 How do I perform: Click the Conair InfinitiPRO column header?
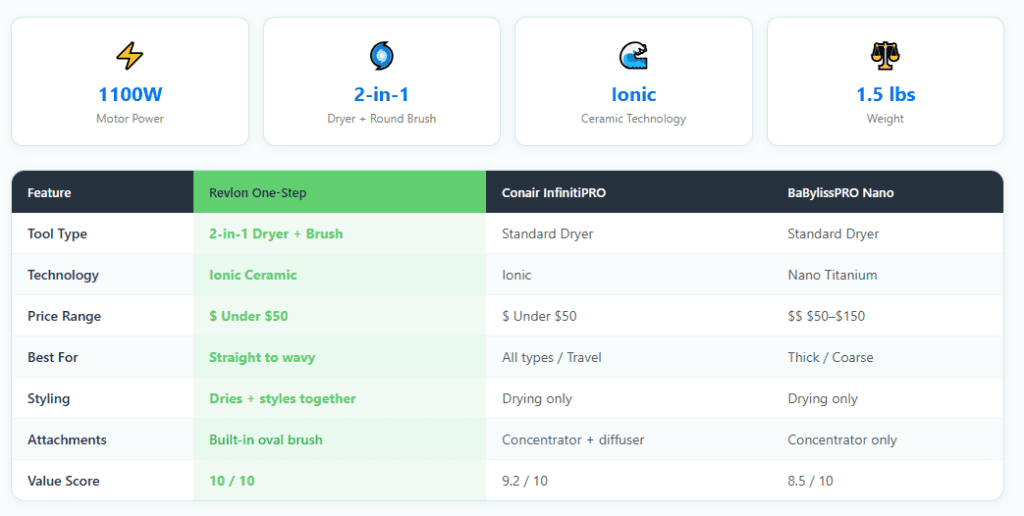629,192
